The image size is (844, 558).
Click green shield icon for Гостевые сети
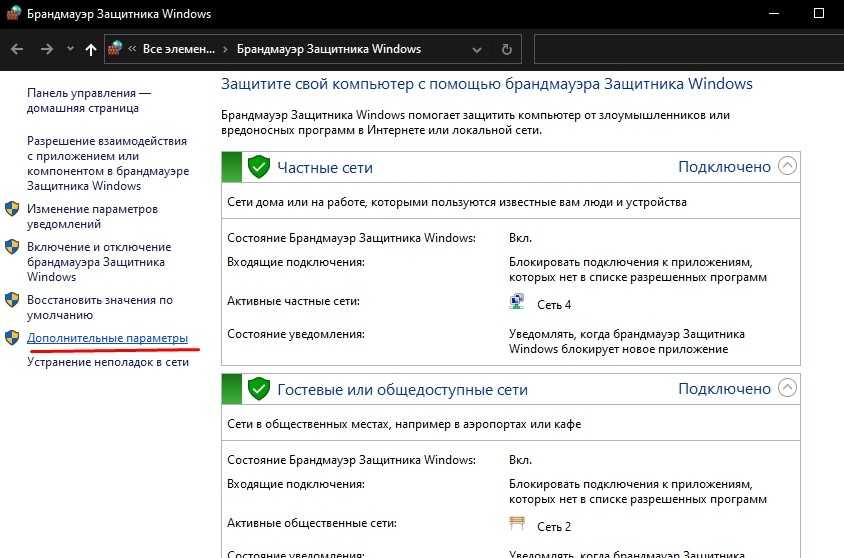click(x=259, y=389)
